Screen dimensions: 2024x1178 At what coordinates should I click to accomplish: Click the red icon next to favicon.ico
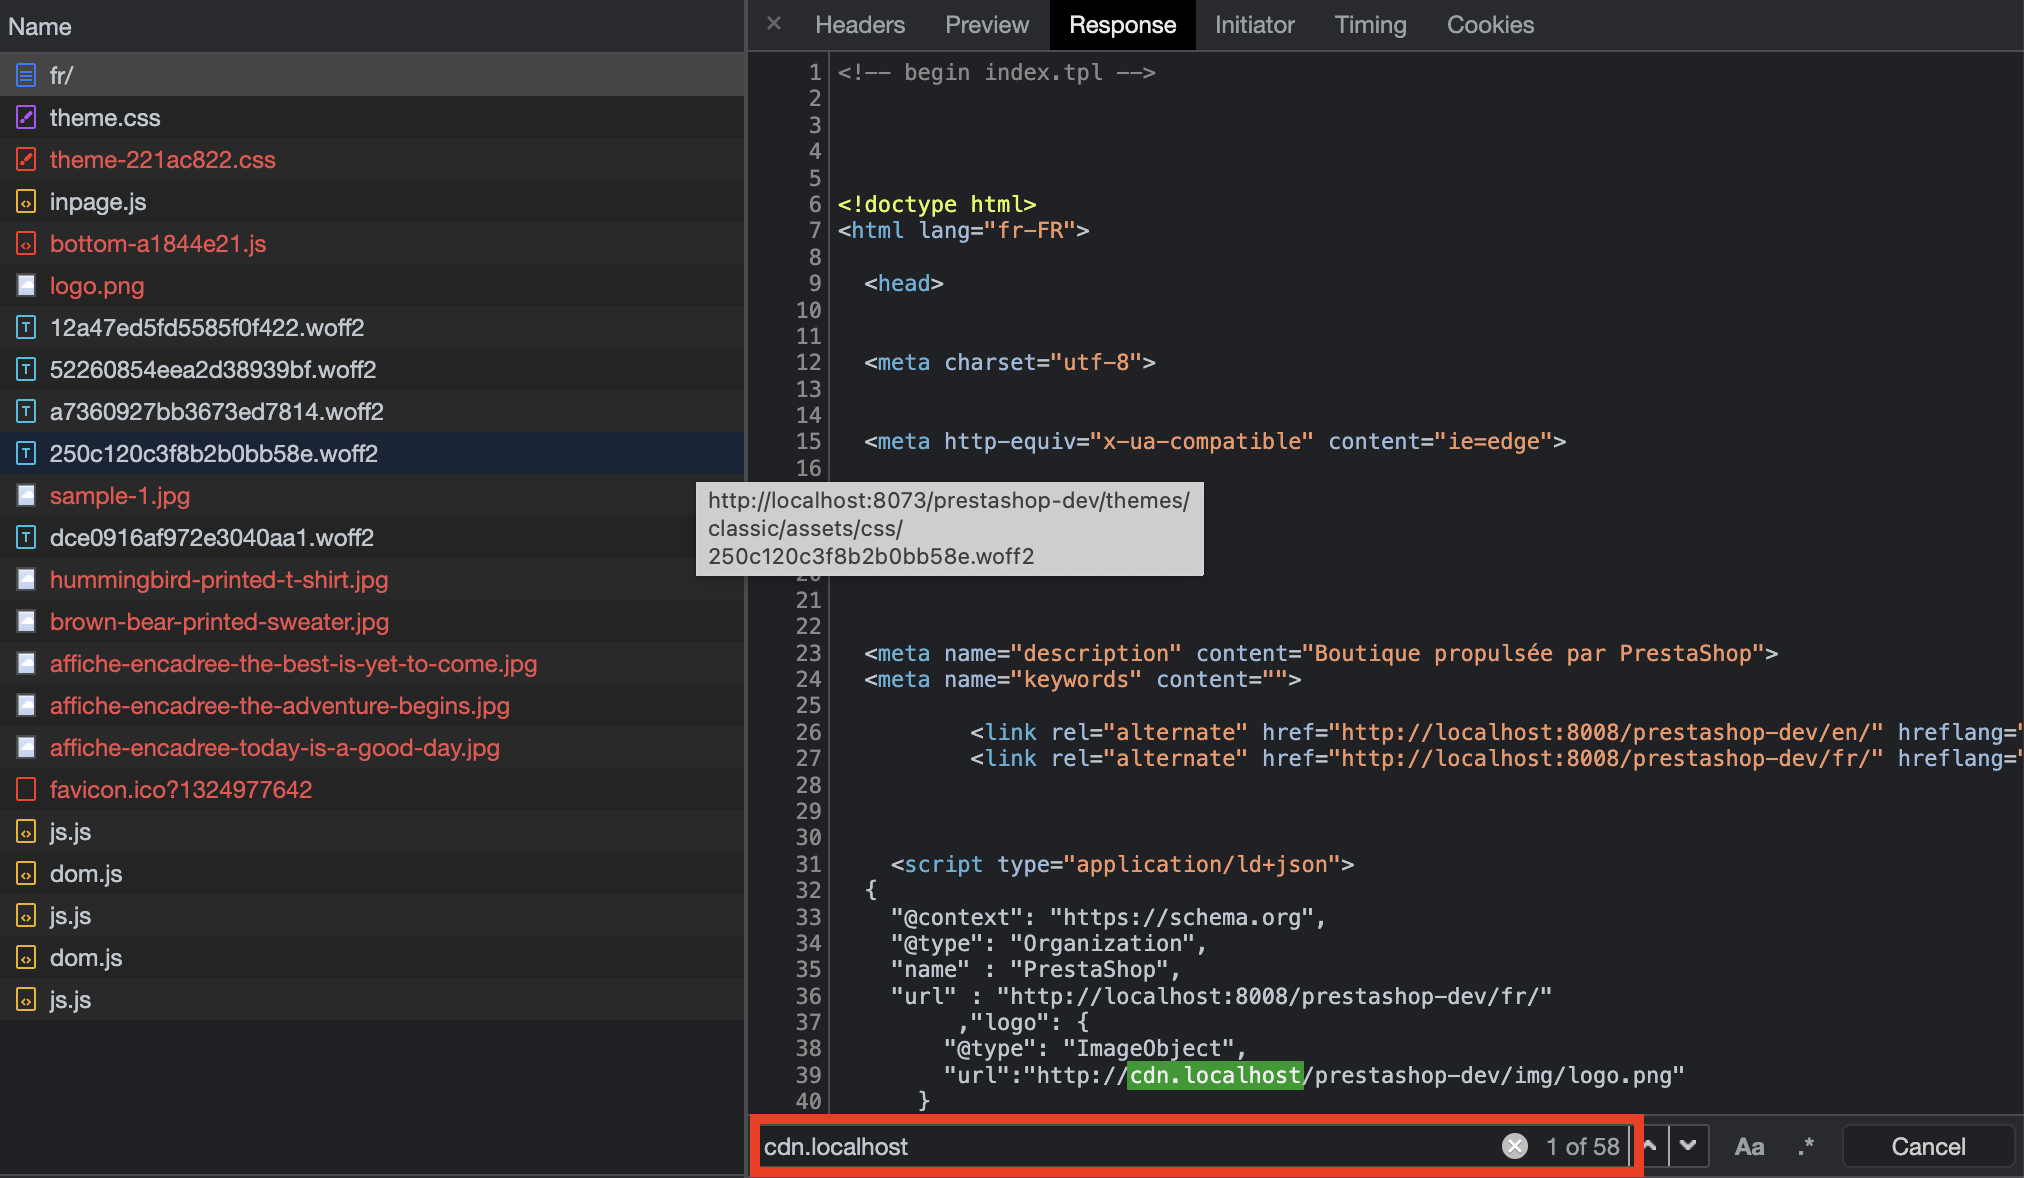[x=25, y=789]
